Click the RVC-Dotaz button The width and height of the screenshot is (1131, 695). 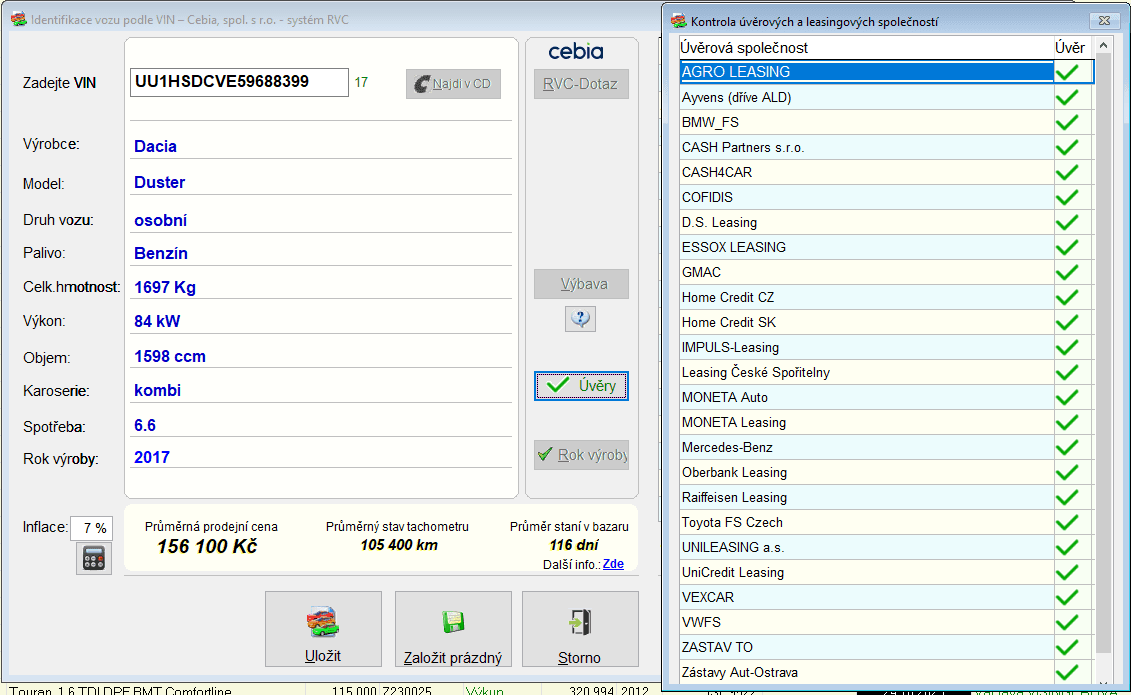pyautogui.click(x=581, y=84)
